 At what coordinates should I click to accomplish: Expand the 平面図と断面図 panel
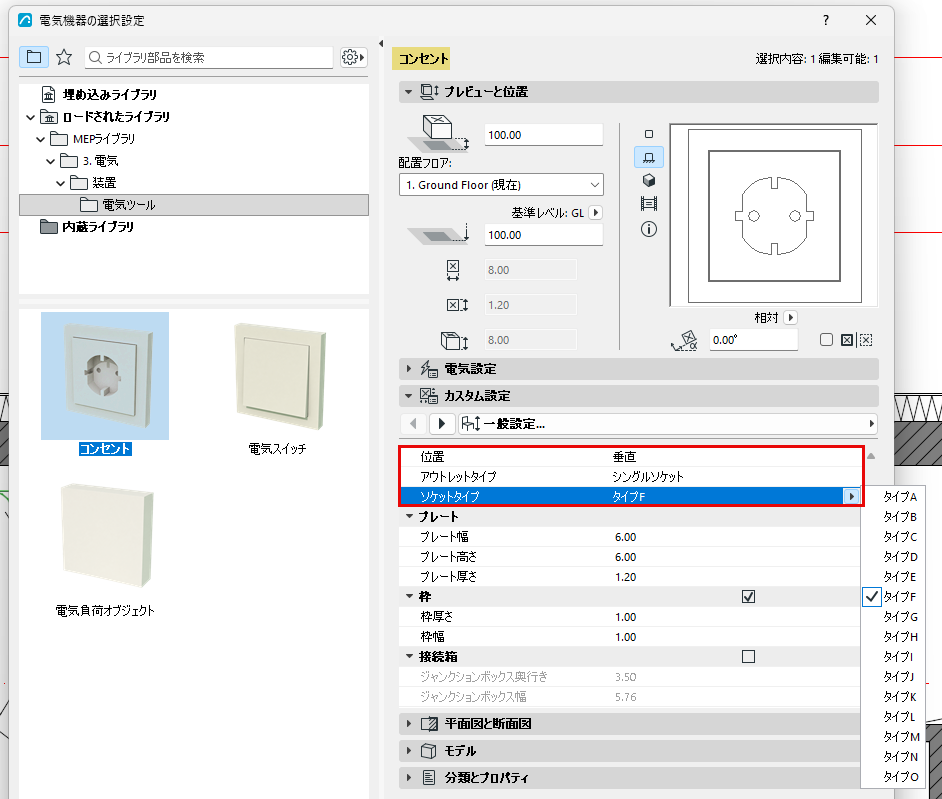click(x=409, y=723)
